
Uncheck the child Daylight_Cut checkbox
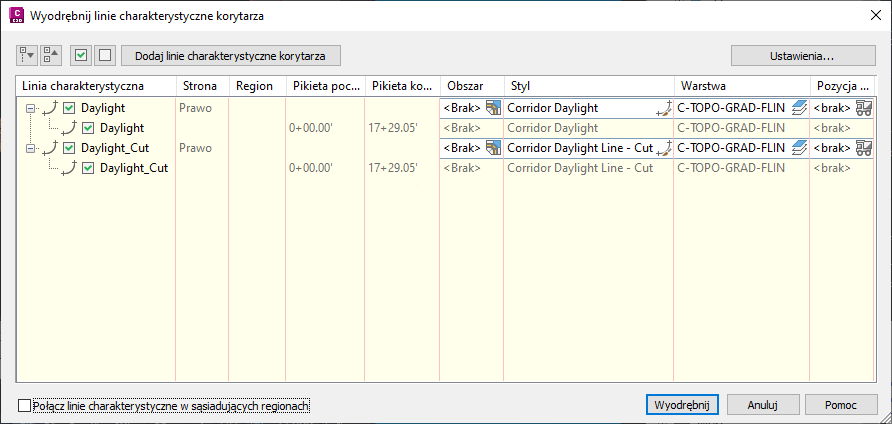click(x=89, y=168)
